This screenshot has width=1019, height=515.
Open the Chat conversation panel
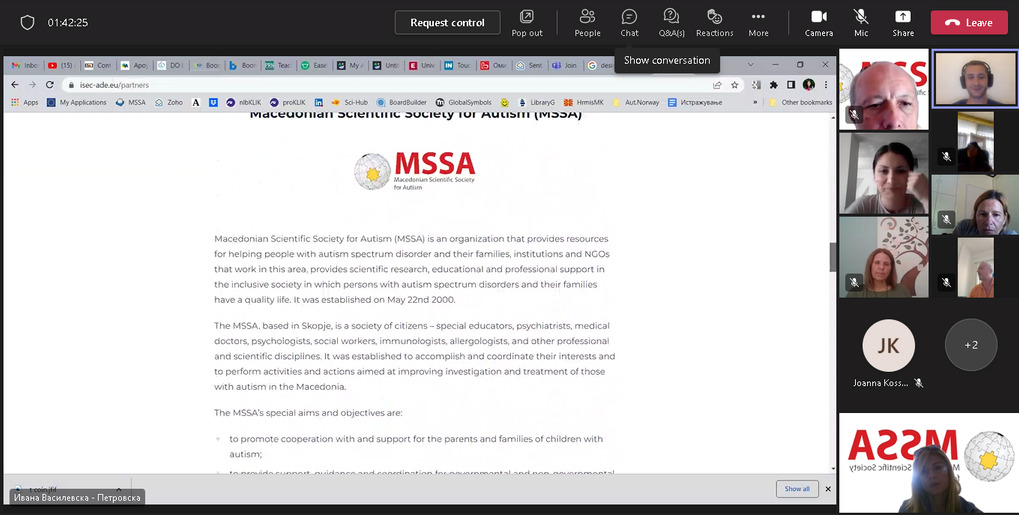click(x=629, y=22)
